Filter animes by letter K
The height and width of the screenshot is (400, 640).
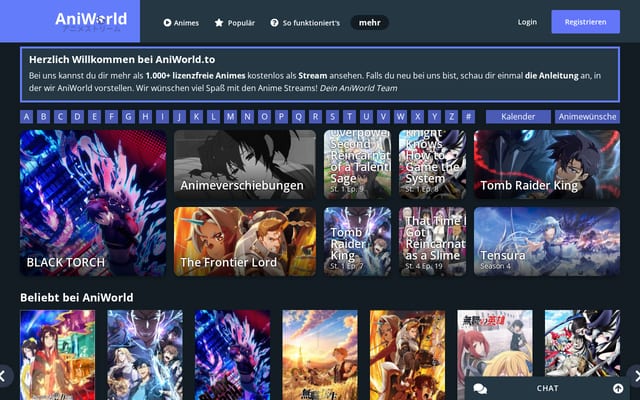tap(196, 117)
